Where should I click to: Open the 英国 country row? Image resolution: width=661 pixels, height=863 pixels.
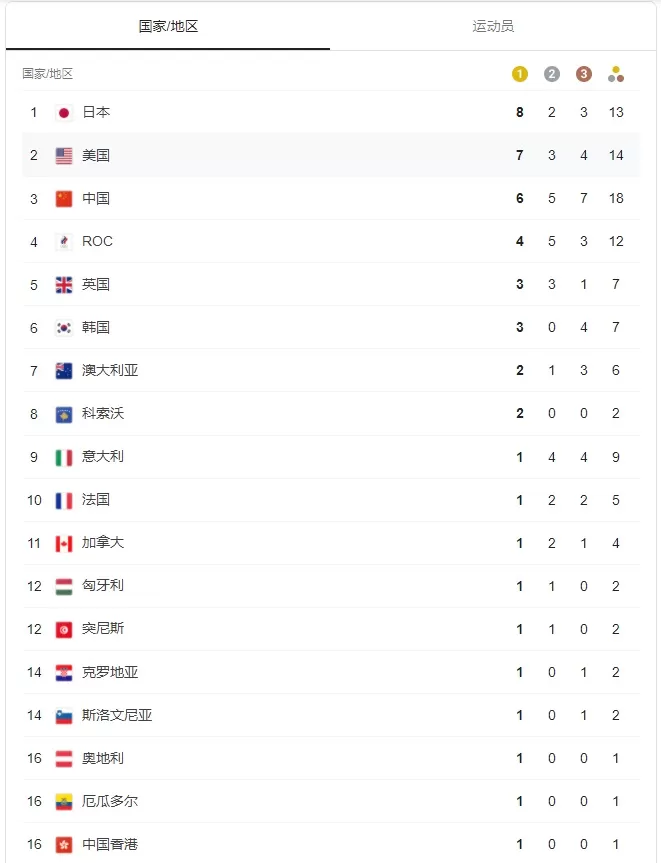point(331,285)
